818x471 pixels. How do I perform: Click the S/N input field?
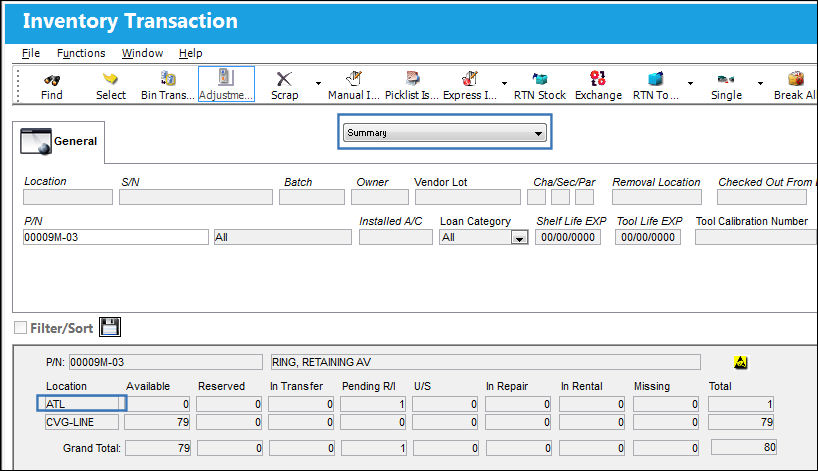click(196, 197)
